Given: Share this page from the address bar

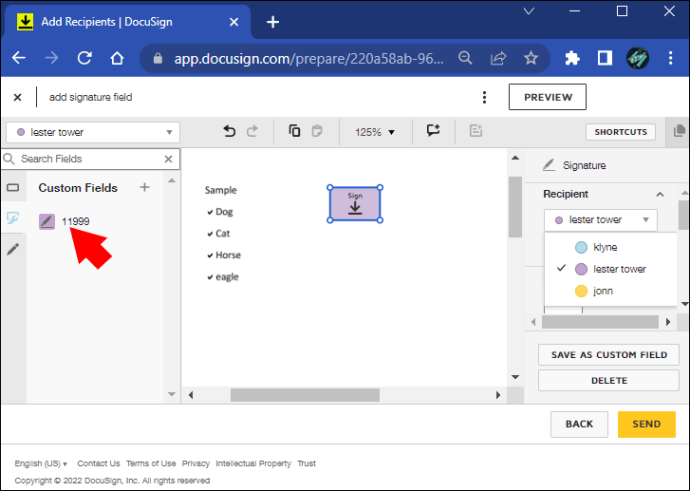Looking at the screenshot, I should coord(498,58).
